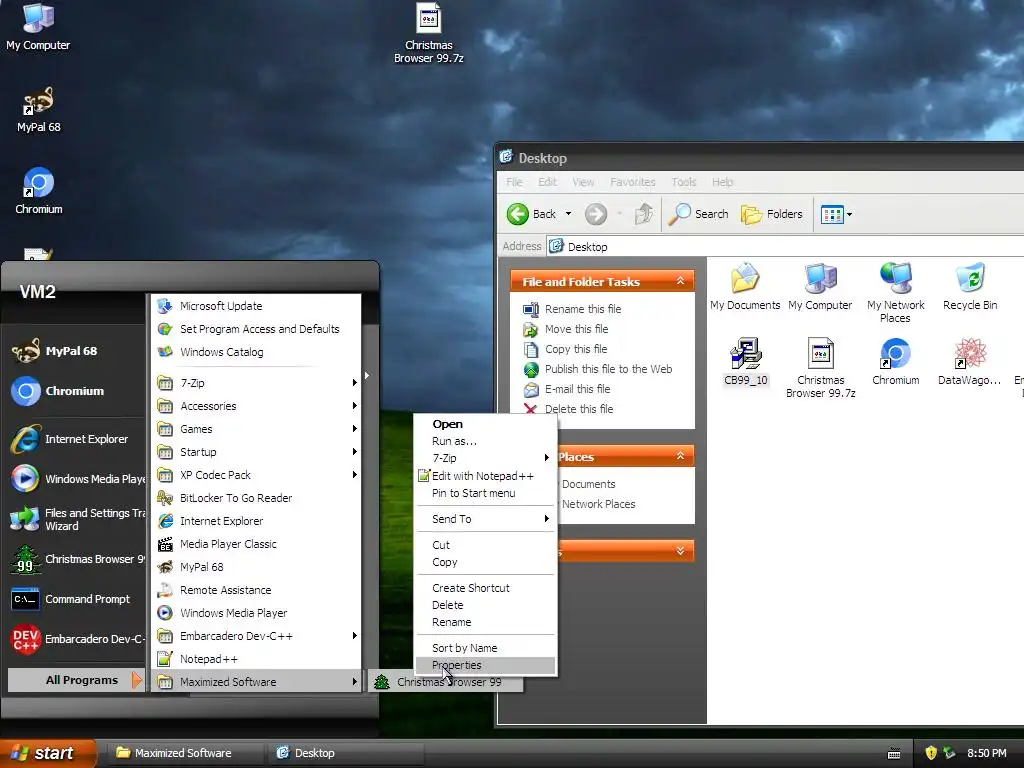Screen dimensions: 1024x768
Task: Choose Pin to Start menu
Action: [485, 493]
